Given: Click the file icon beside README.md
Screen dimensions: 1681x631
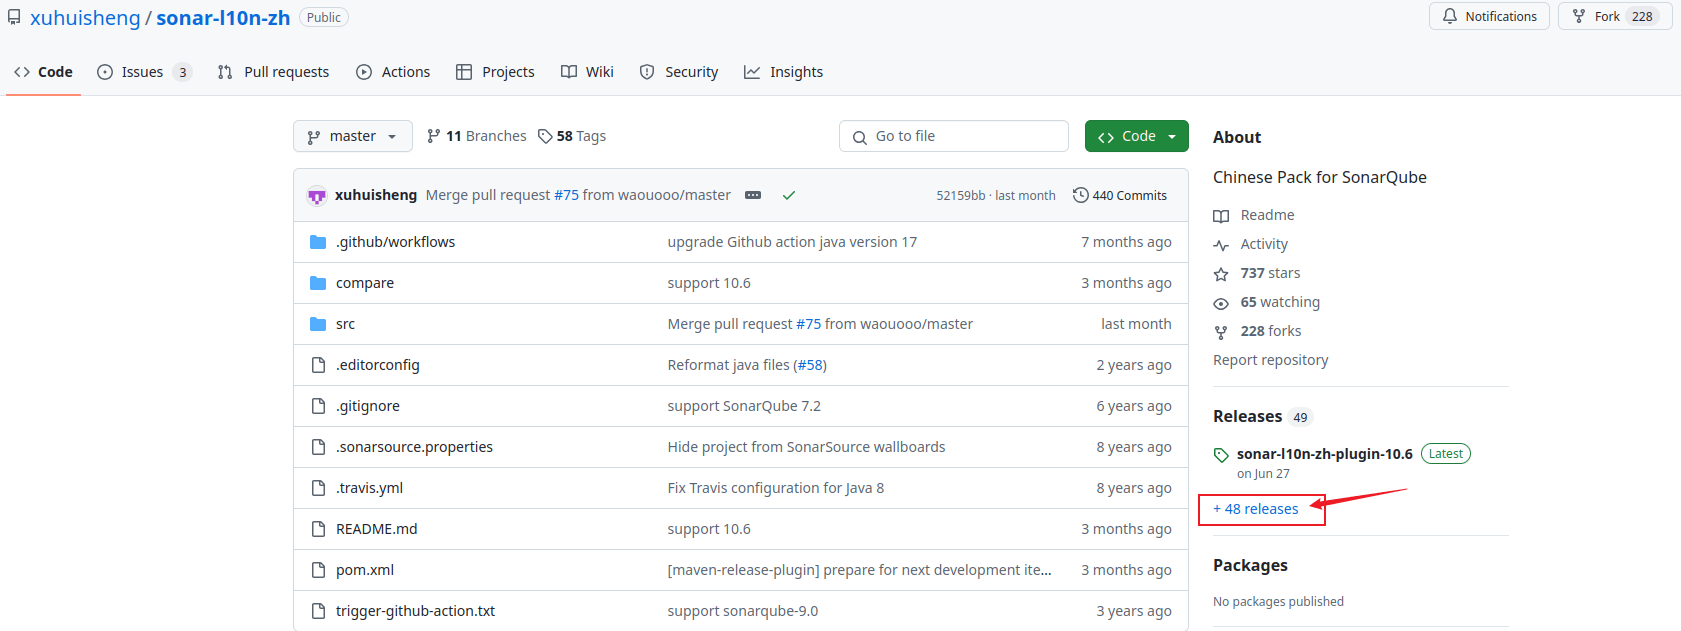Looking at the screenshot, I should tap(318, 529).
